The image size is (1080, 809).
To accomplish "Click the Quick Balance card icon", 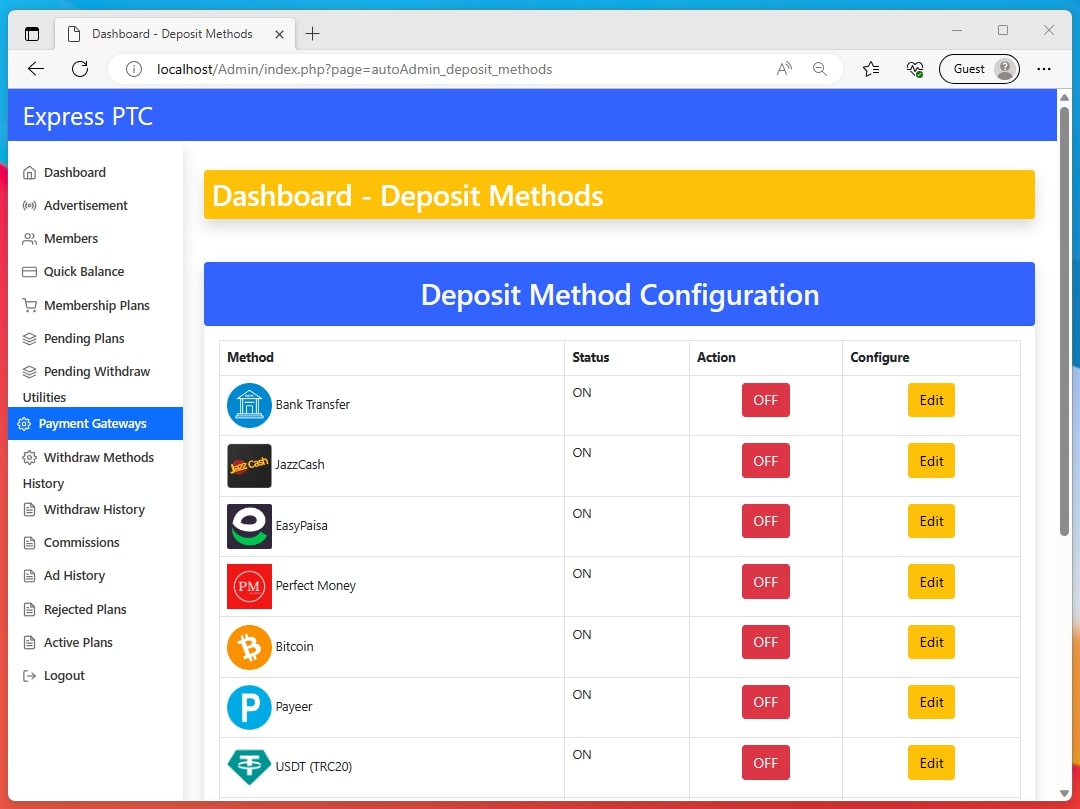I will (x=29, y=272).
